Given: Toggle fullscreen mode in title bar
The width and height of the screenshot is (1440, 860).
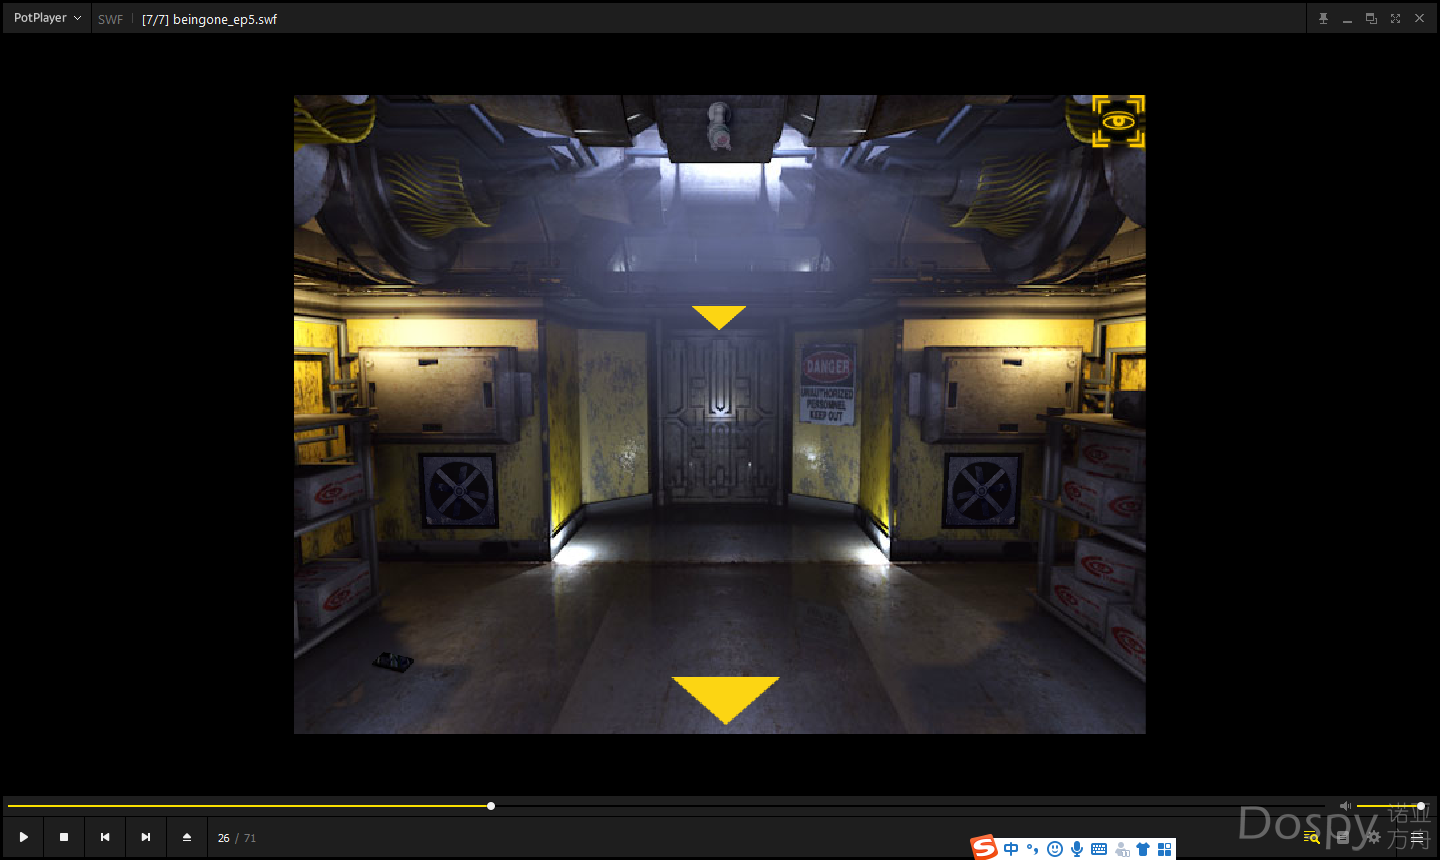Looking at the screenshot, I should (1395, 18).
